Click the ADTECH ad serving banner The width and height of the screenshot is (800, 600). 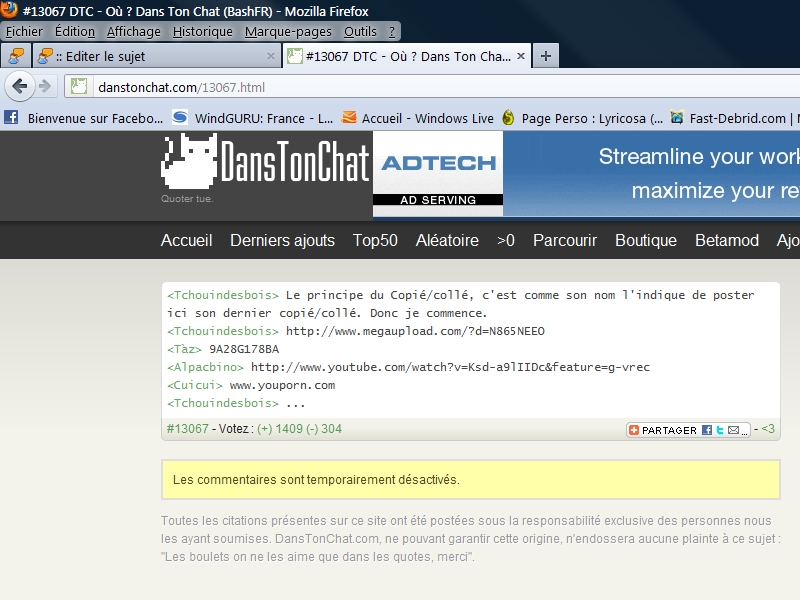[438, 174]
